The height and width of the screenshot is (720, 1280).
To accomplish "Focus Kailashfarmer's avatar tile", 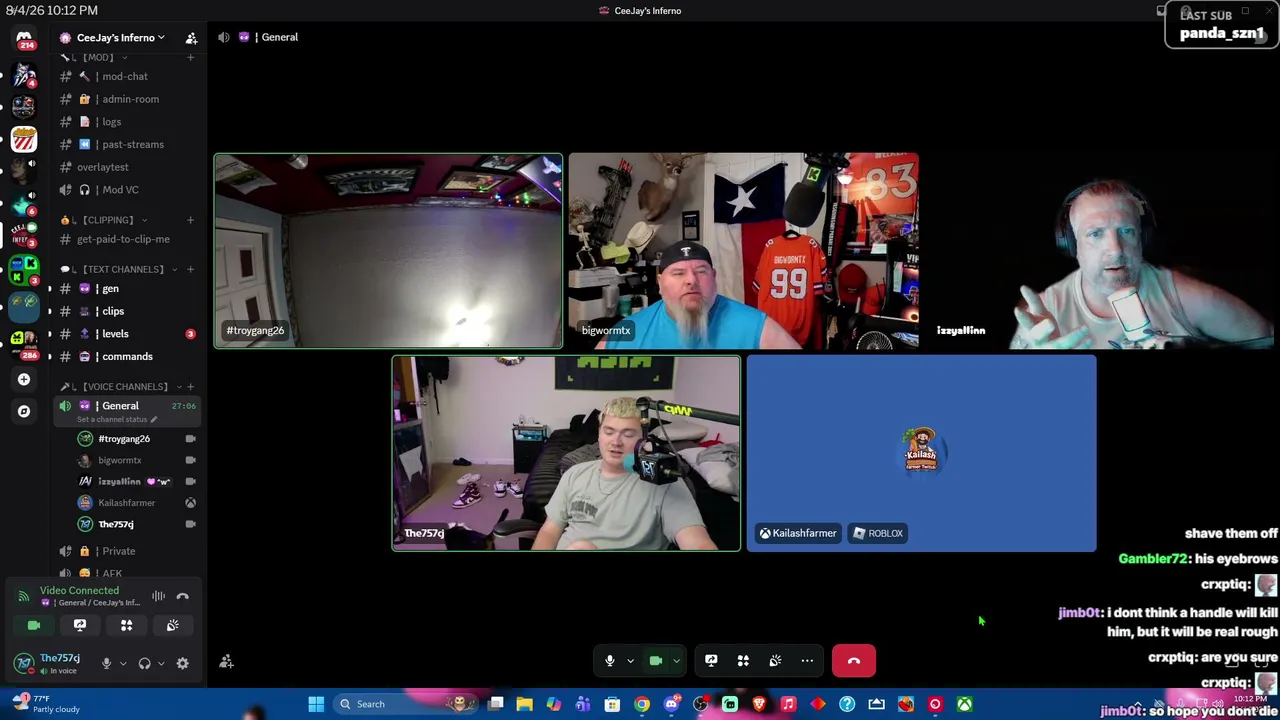I will pyautogui.click(x=921, y=453).
